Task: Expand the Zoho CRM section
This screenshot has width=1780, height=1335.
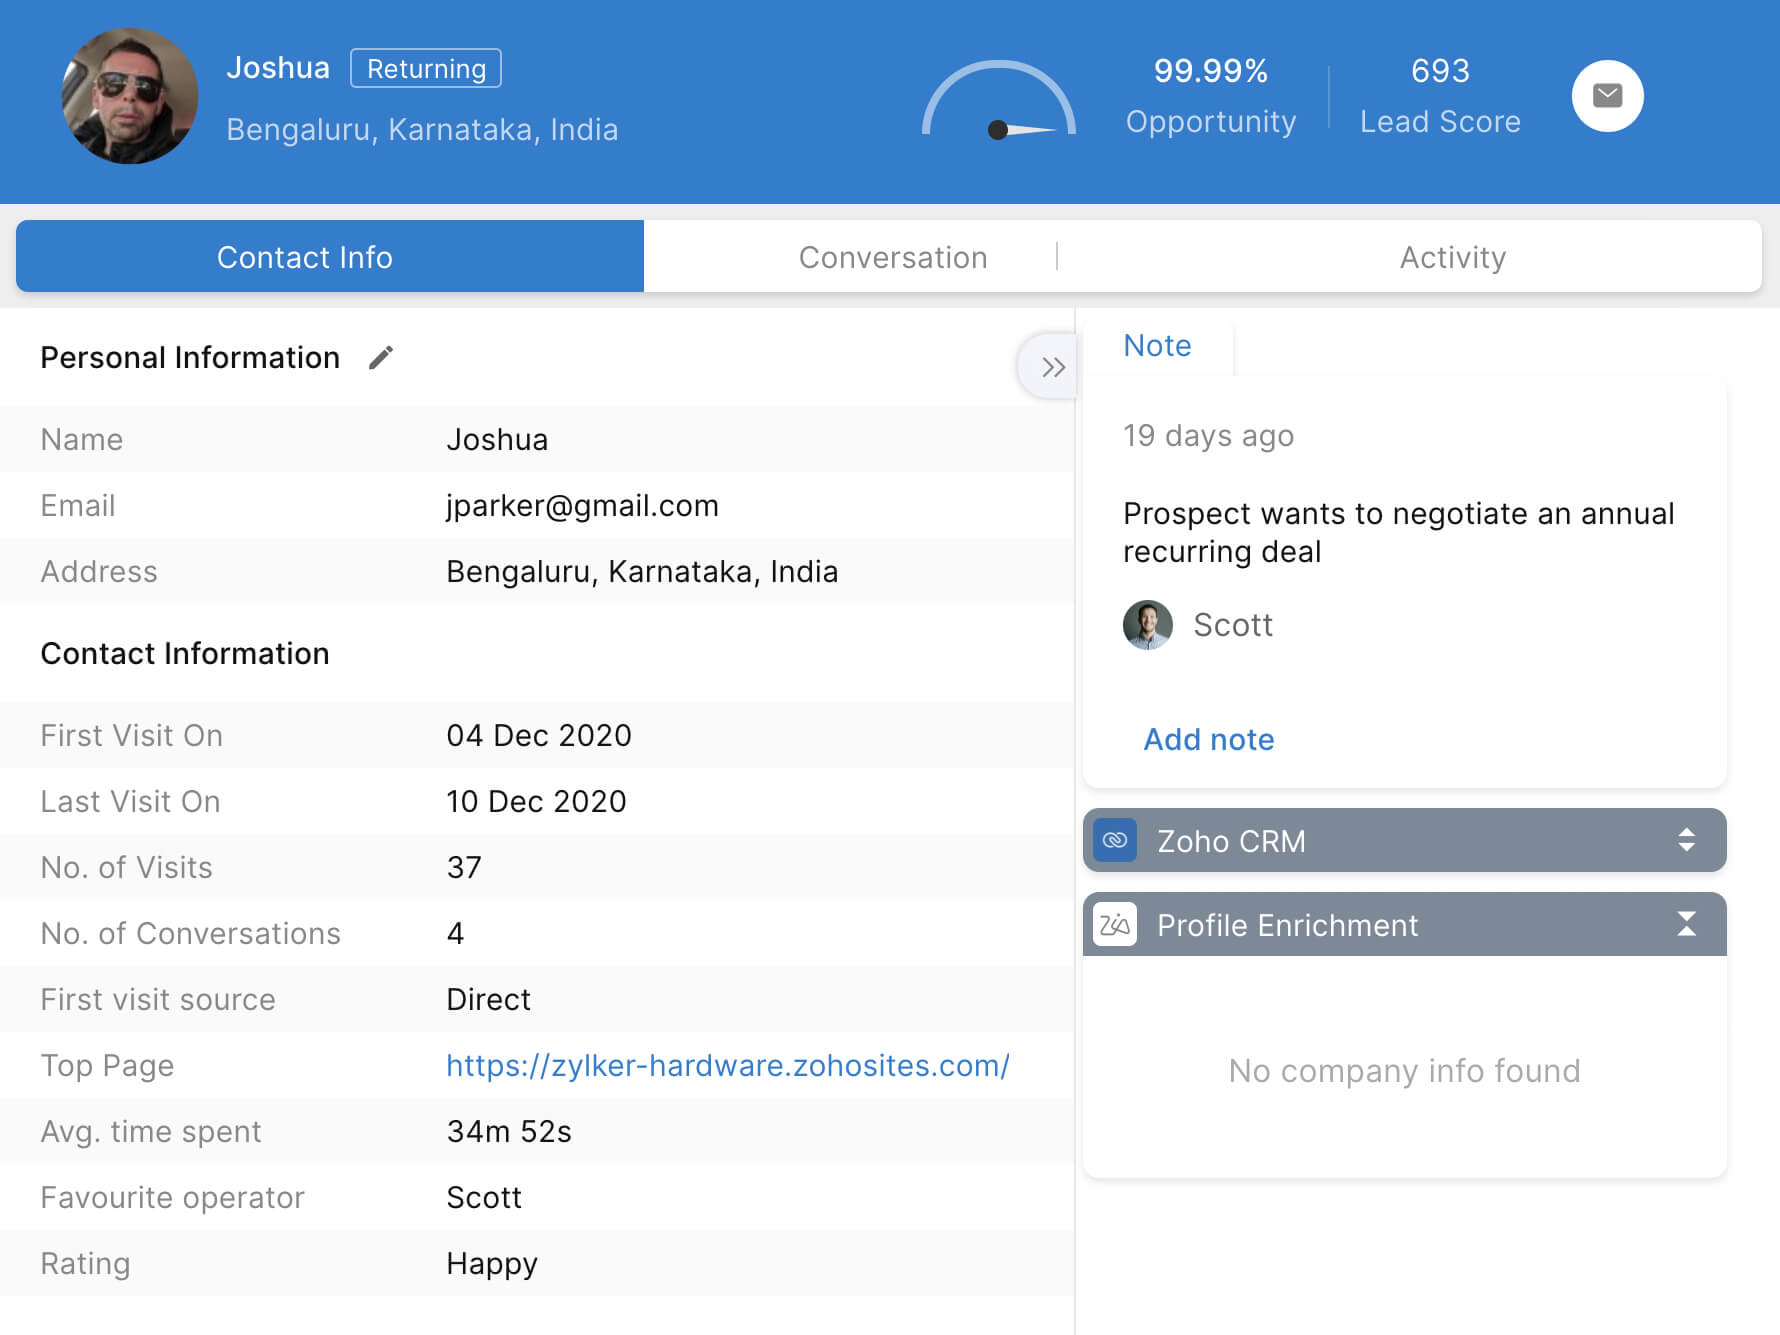Action: (x=1686, y=840)
